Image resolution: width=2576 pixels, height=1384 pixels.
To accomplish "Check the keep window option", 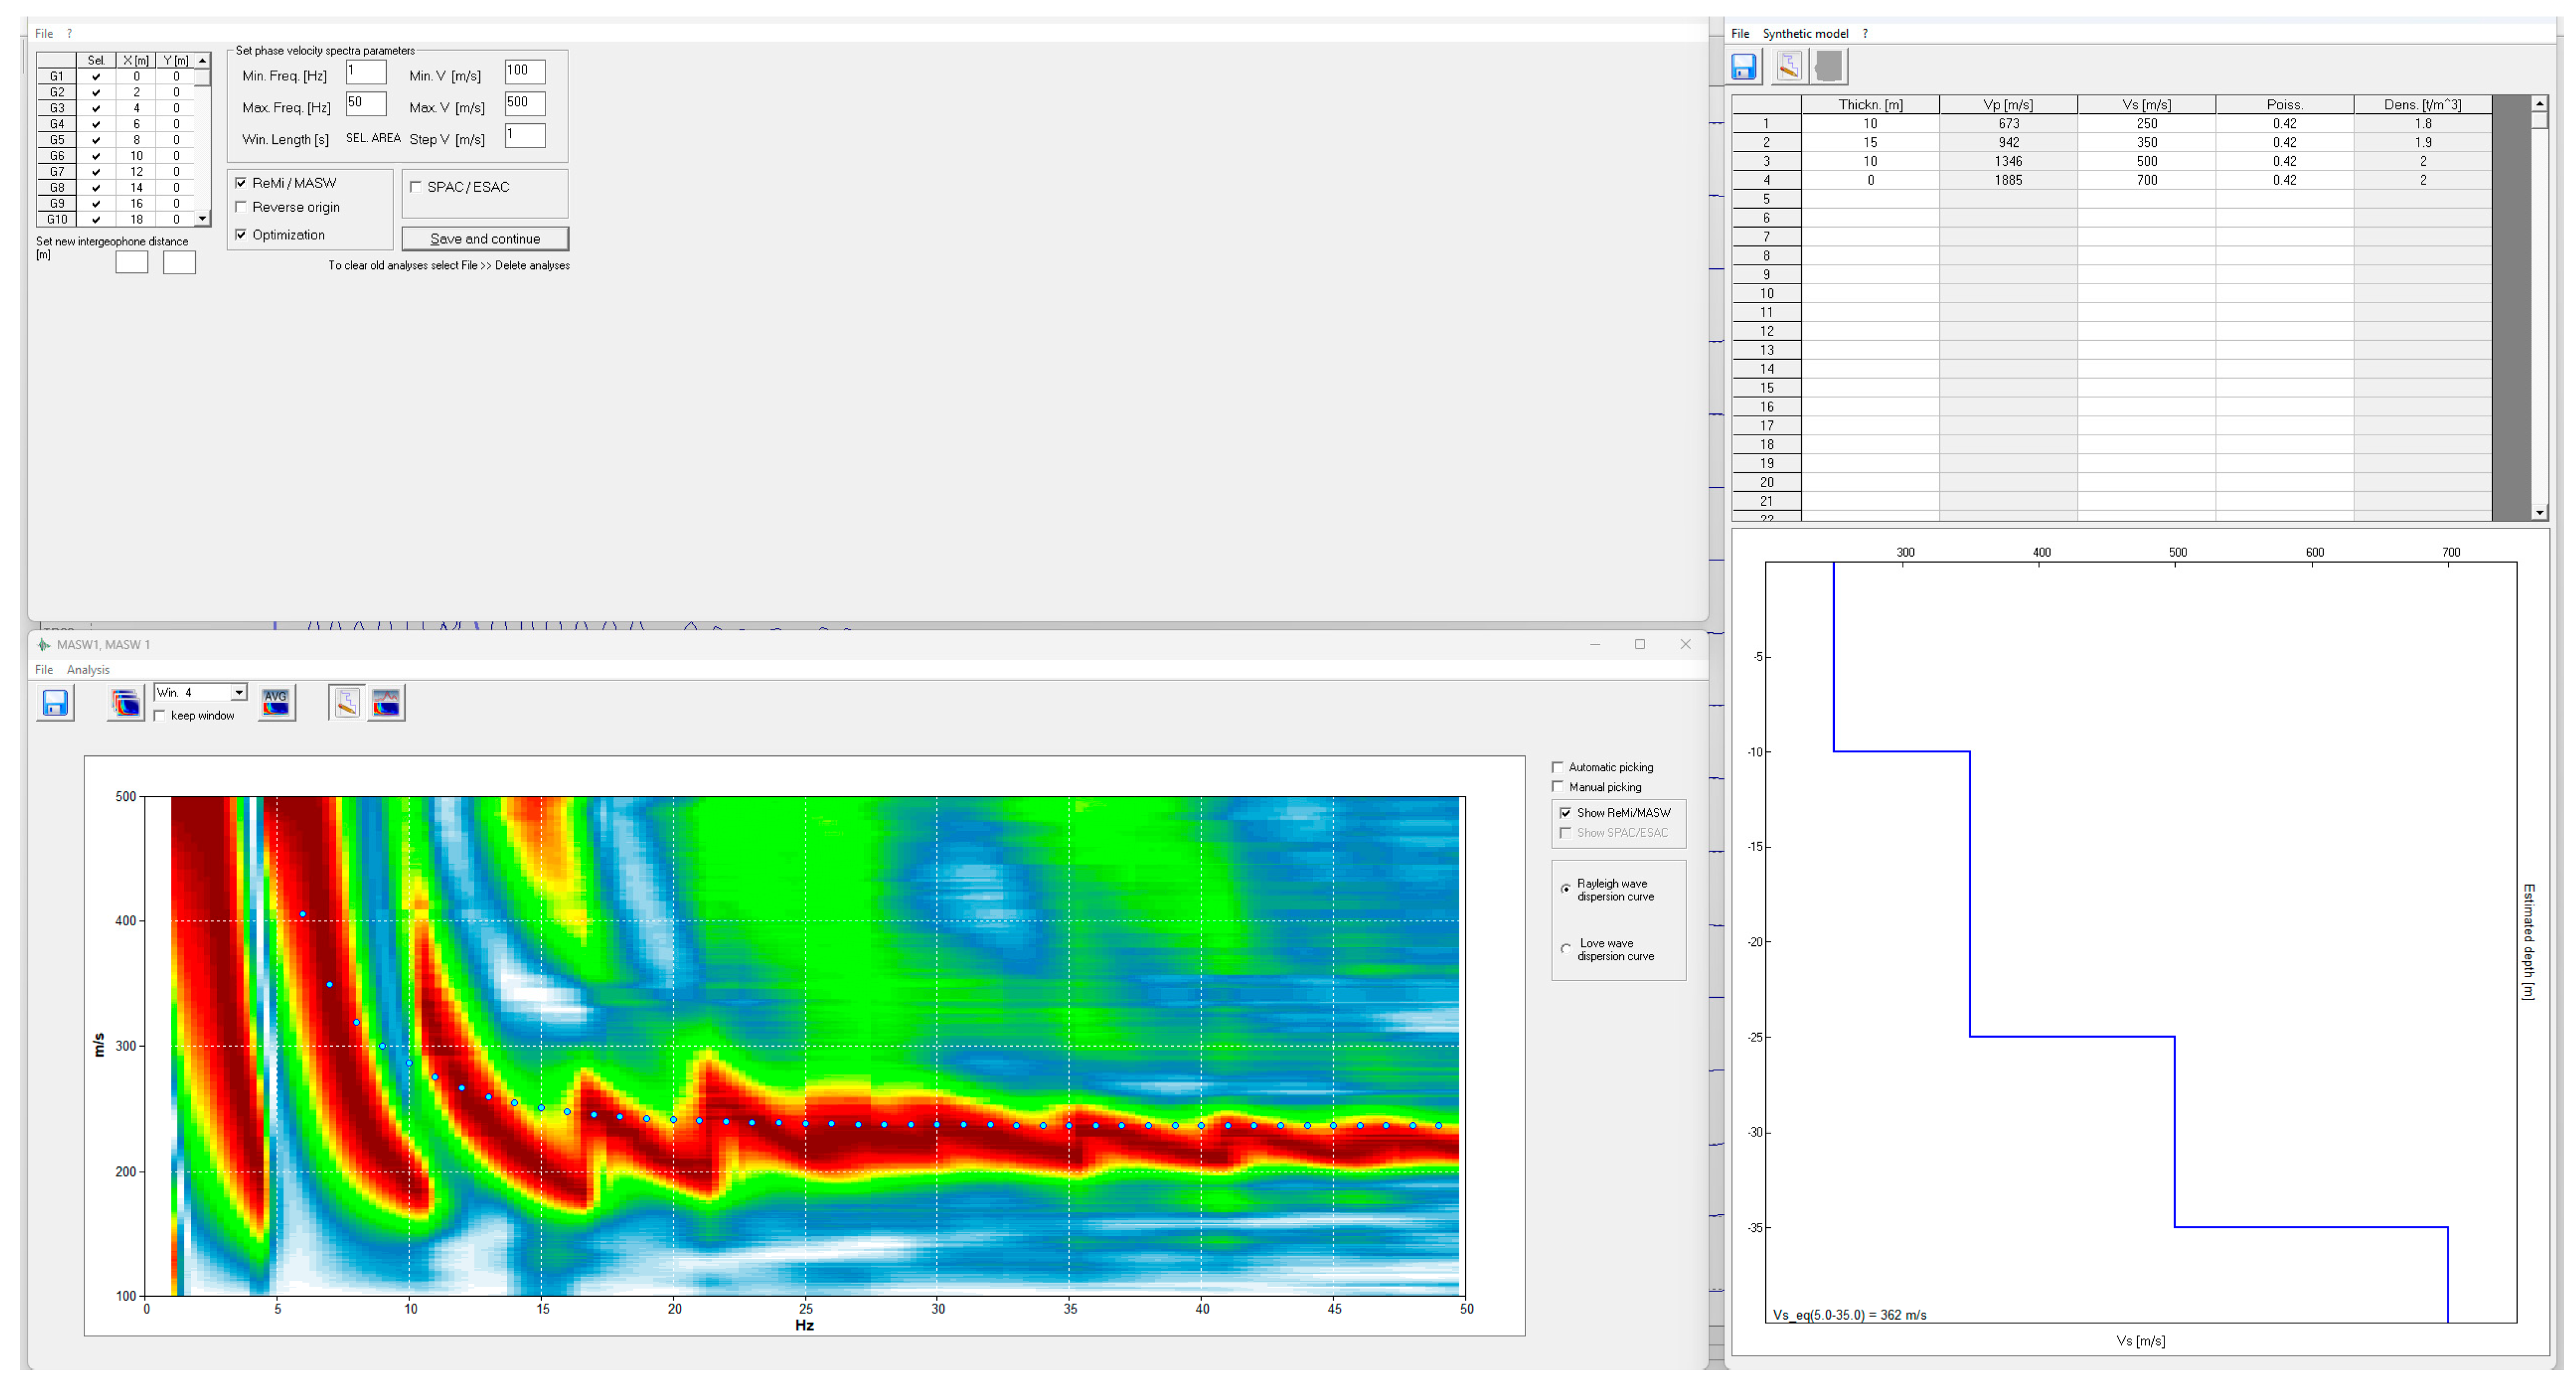I will pyautogui.click(x=160, y=716).
